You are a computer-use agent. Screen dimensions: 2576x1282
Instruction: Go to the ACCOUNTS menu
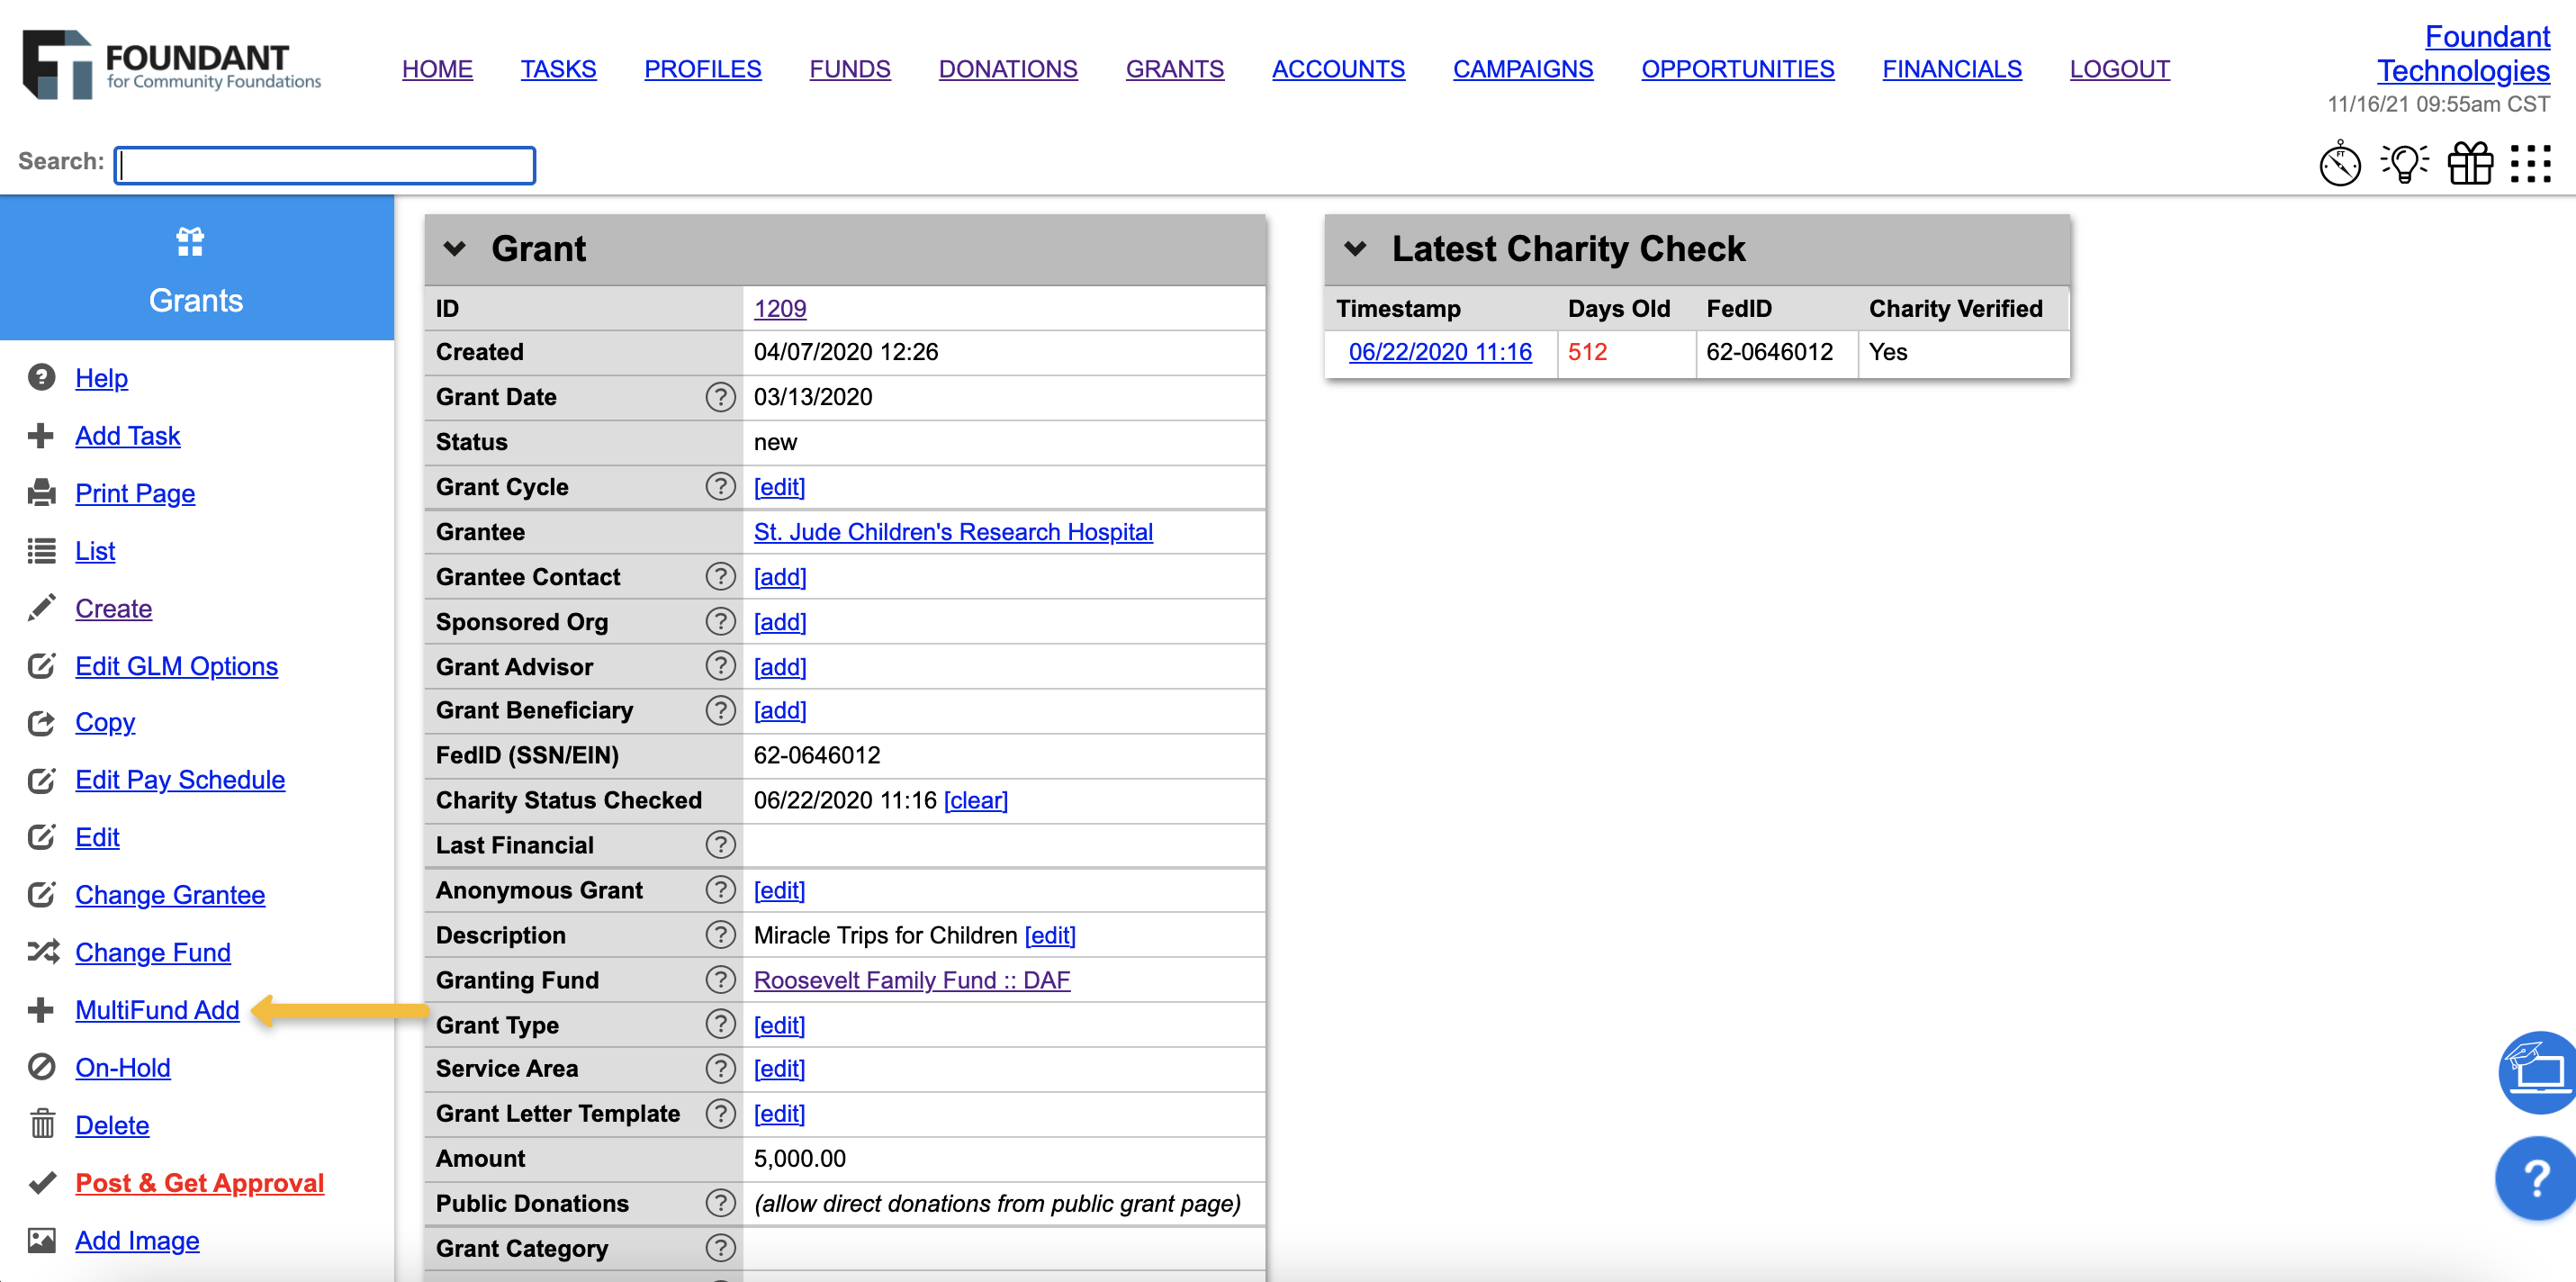[1338, 69]
